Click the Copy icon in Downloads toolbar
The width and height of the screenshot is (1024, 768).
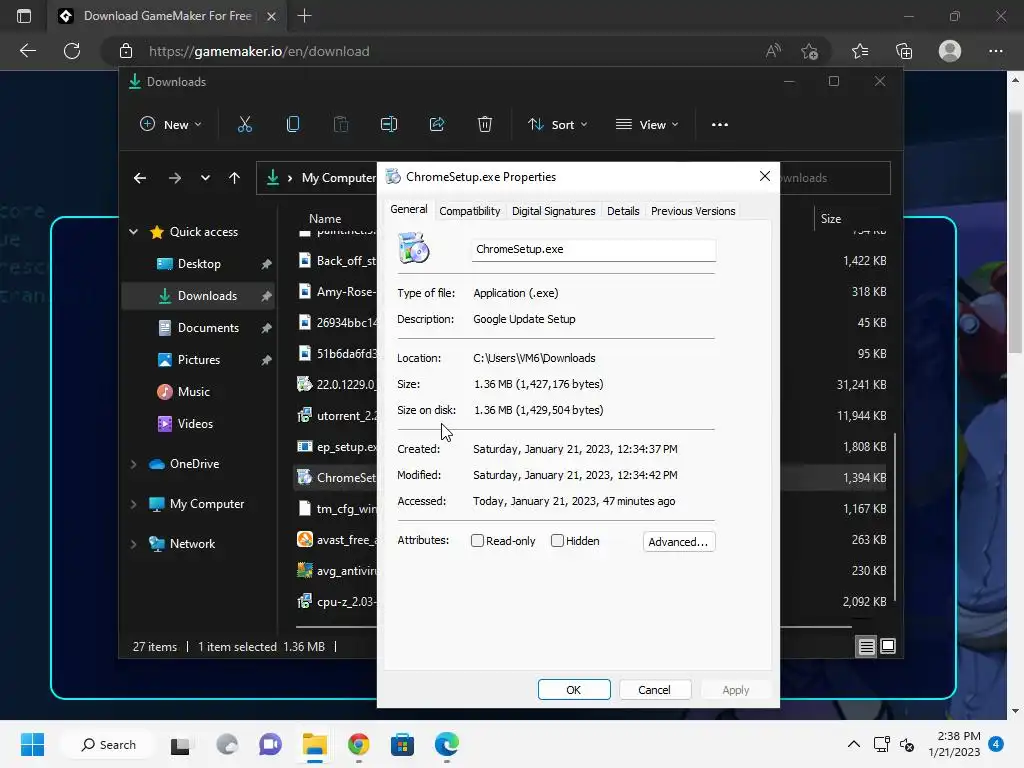[x=293, y=124]
